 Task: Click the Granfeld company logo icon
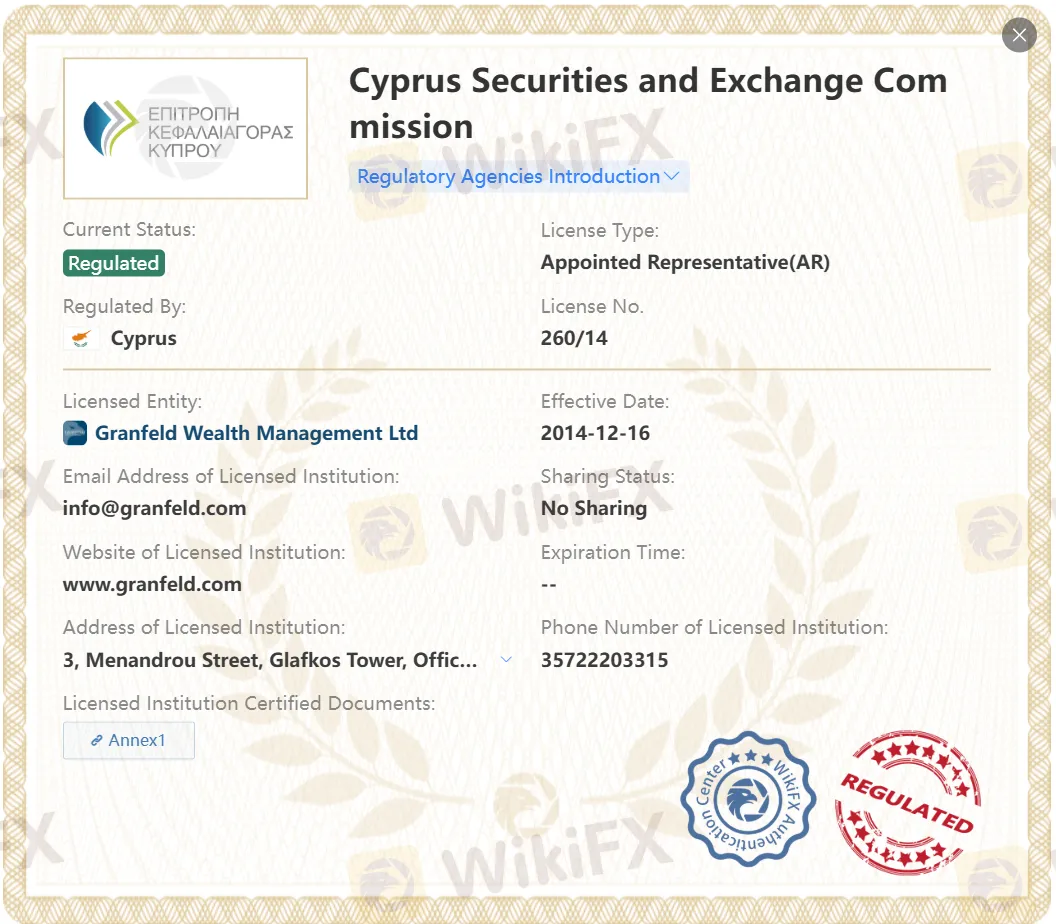coord(75,433)
